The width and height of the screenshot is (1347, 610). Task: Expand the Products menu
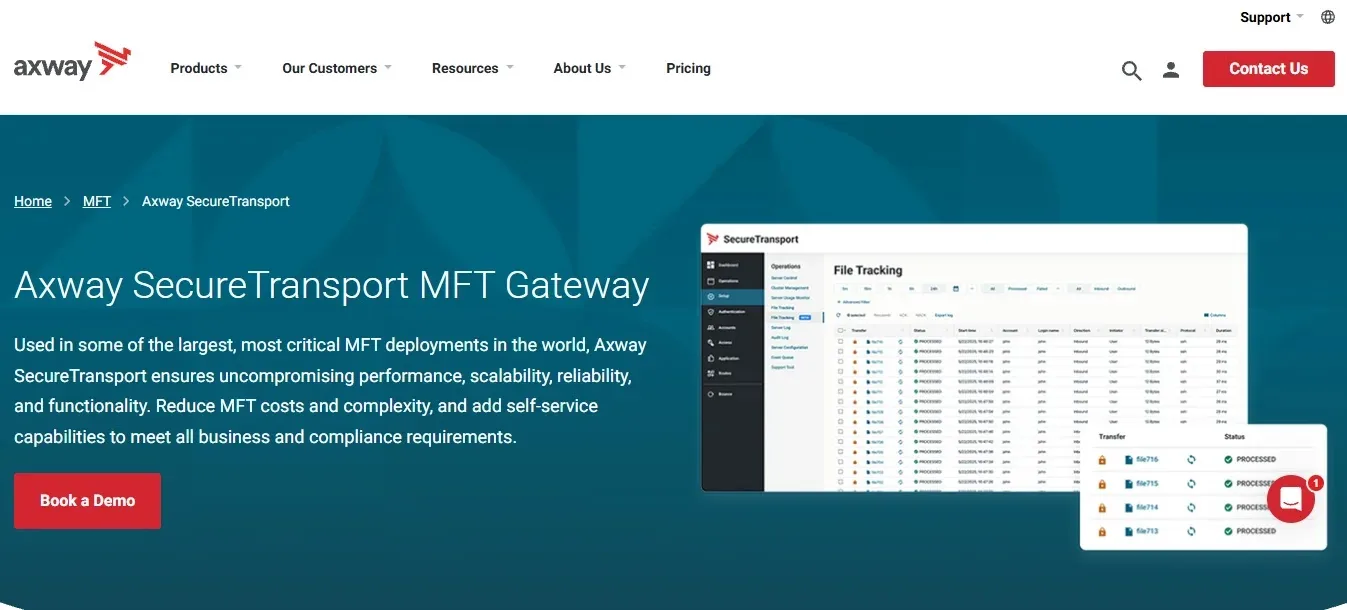pos(206,68)
